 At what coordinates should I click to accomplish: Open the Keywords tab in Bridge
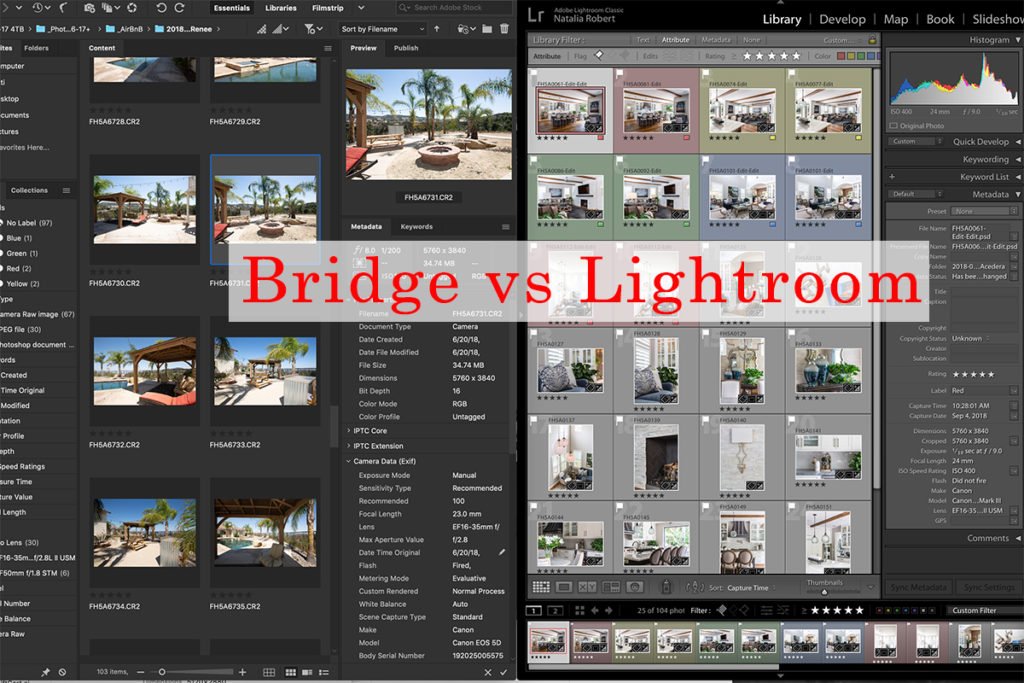(x=416, y=227)
